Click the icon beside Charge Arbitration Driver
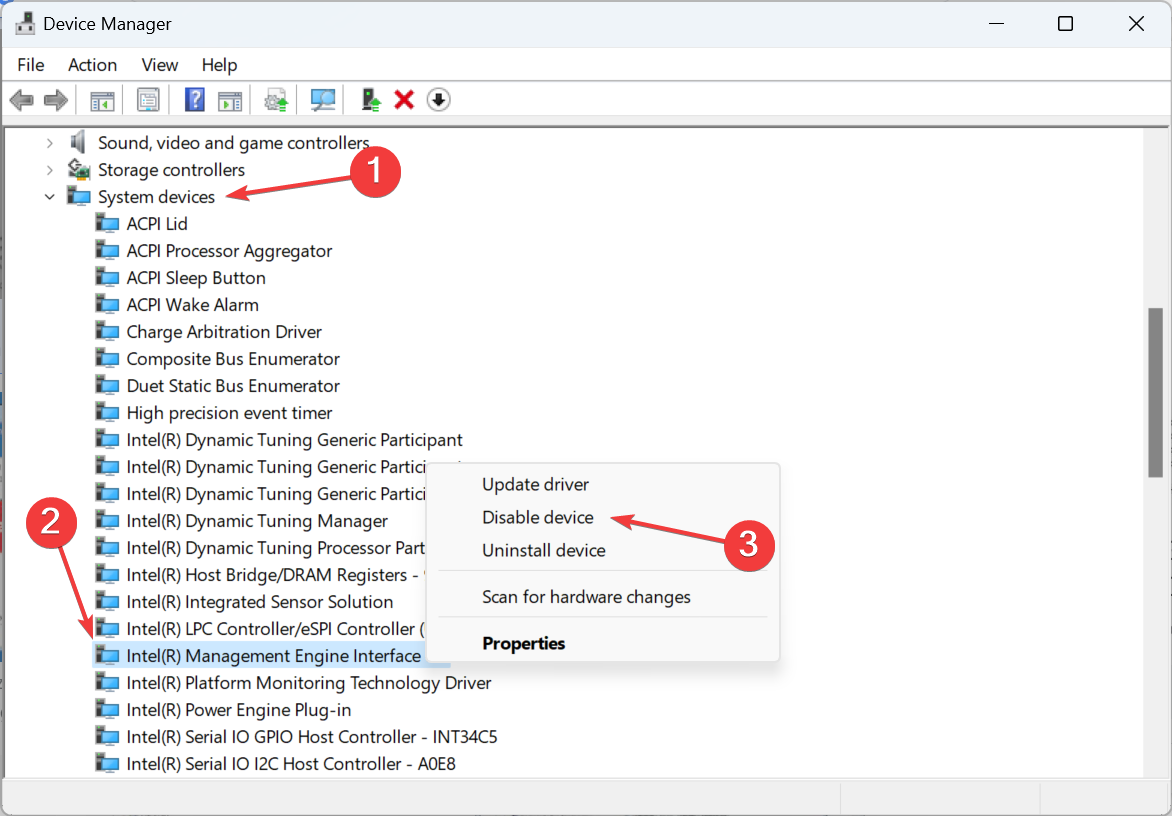This screenshot has width=1172, height=816. 107,331
